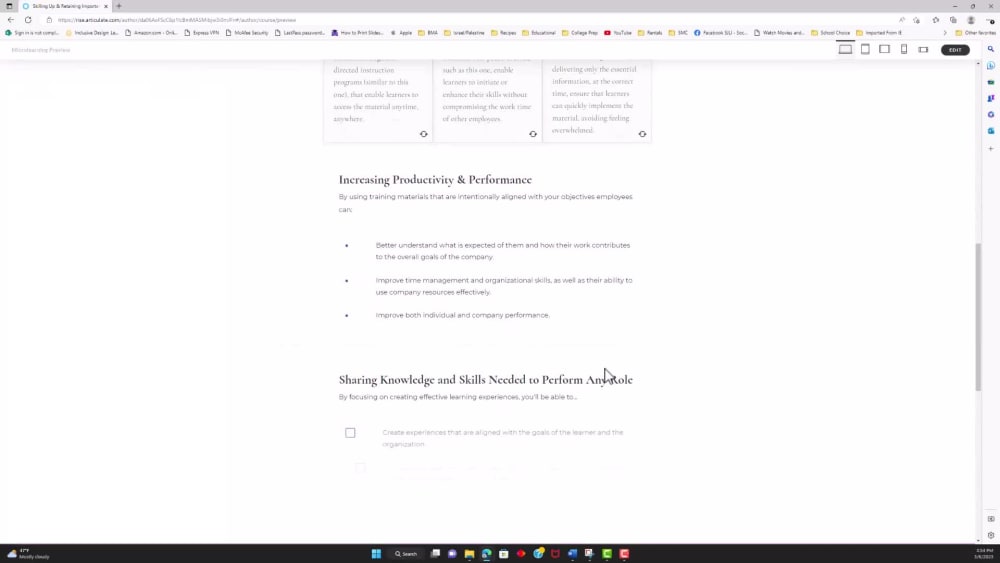Click the read aloud icon in address bar
1000x563 pixels.
(x=902, y=20)
